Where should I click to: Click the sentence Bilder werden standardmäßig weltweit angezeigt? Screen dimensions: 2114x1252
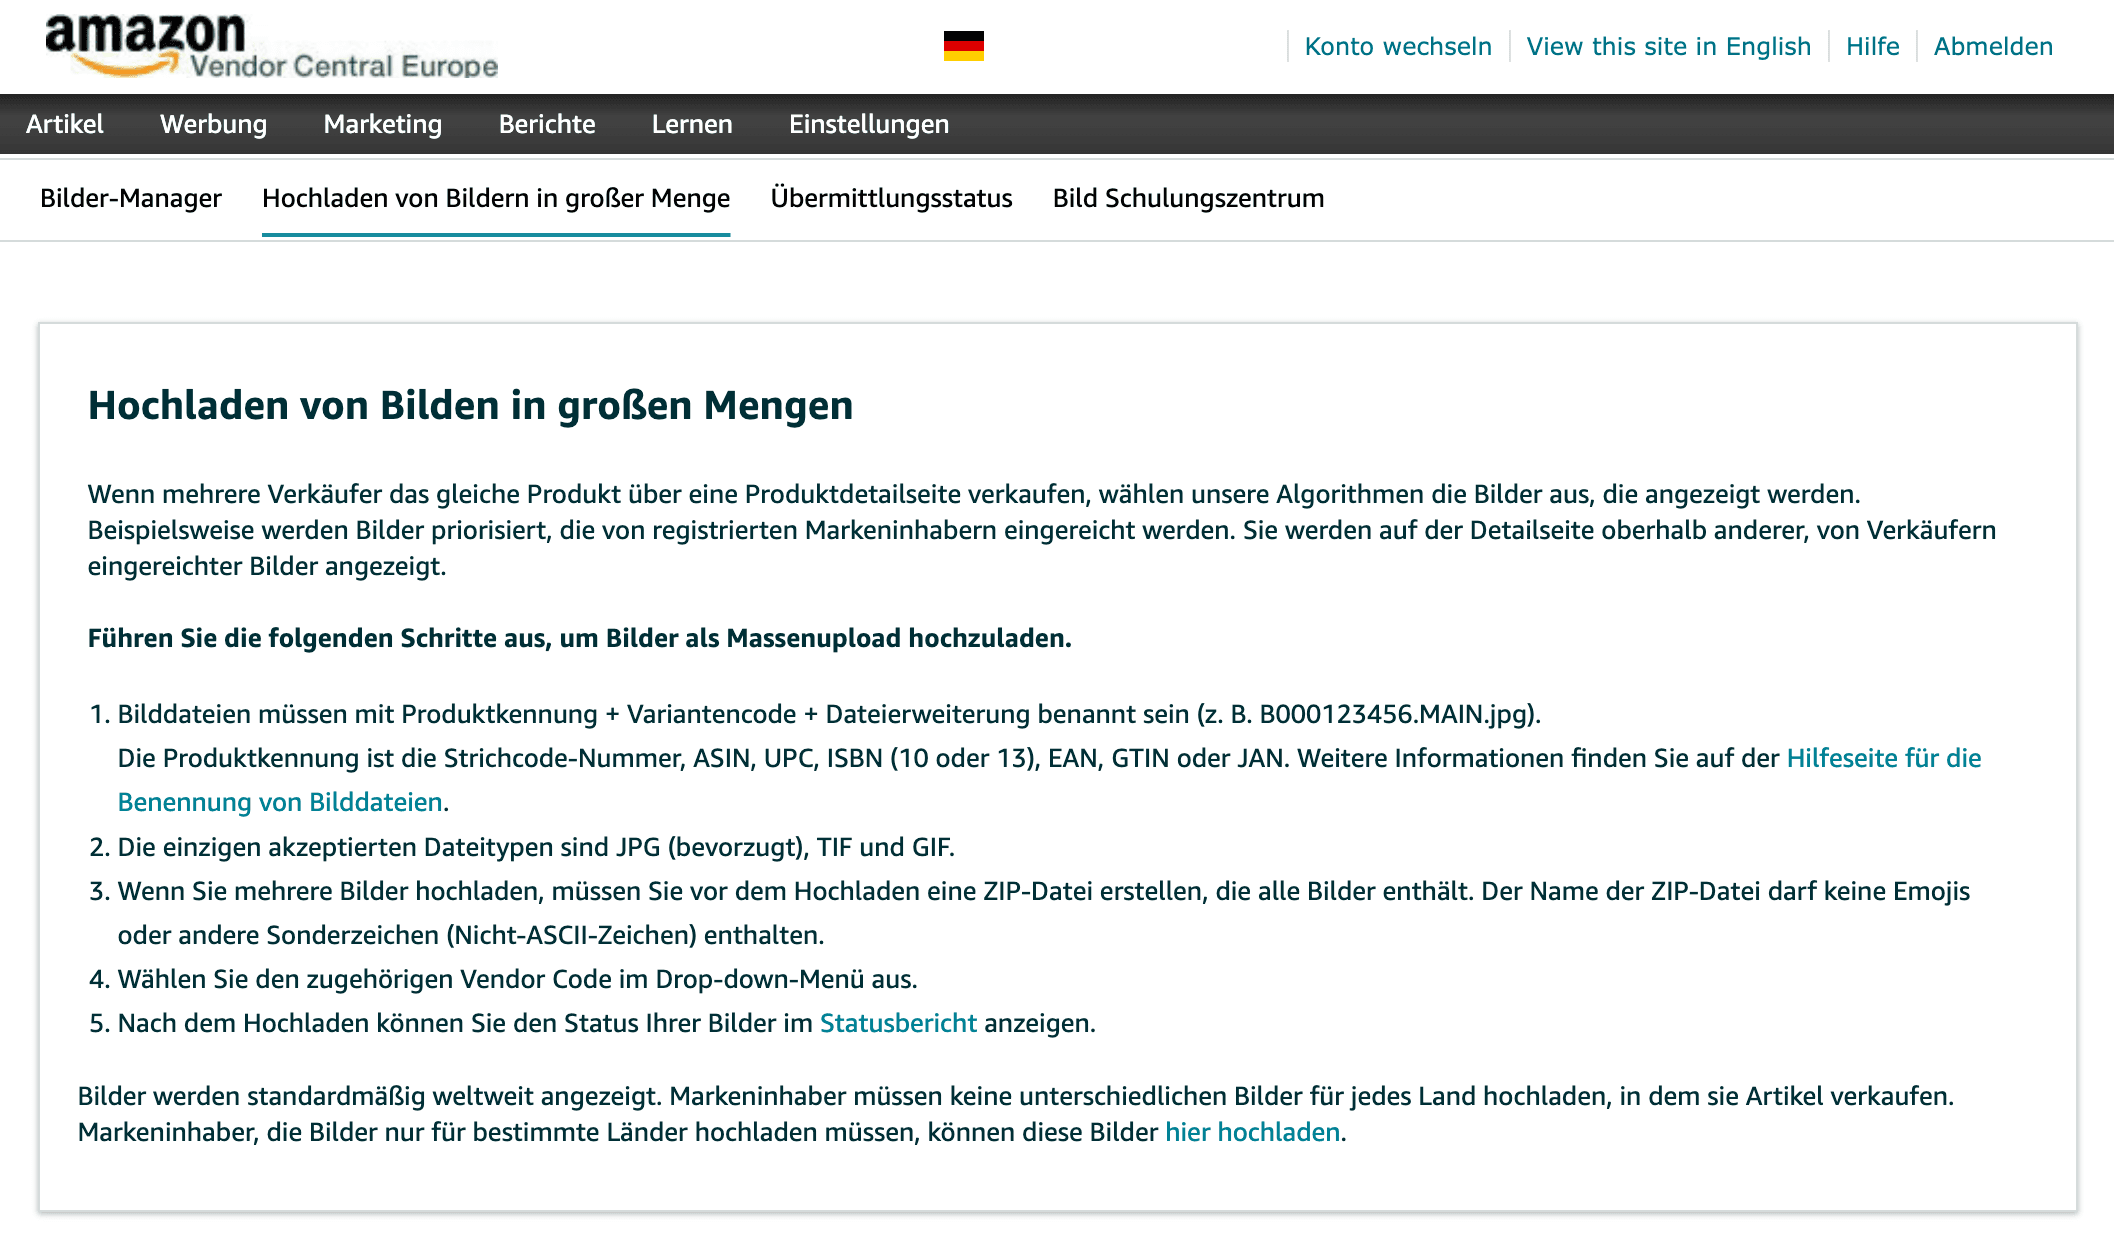(369, 1096)
